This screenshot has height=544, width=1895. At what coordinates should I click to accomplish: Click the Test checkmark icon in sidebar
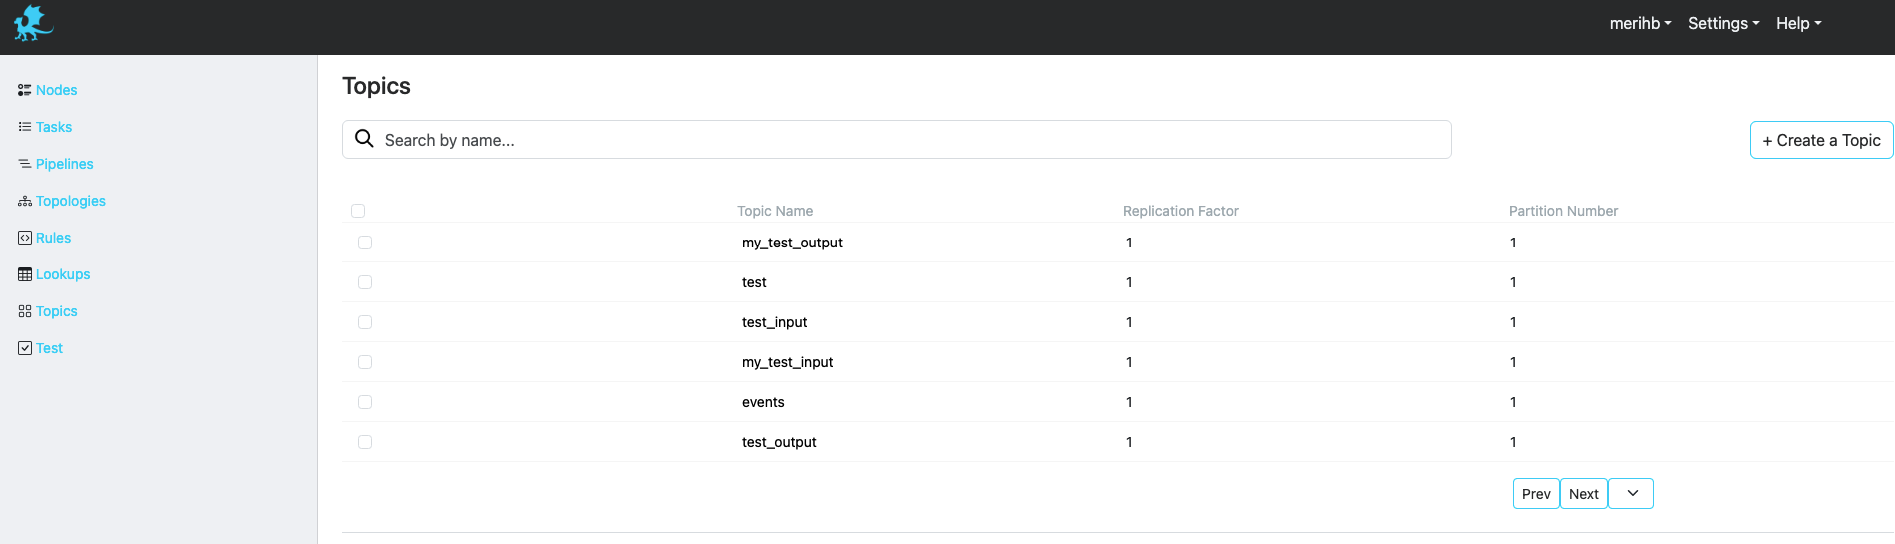[25, 348]
